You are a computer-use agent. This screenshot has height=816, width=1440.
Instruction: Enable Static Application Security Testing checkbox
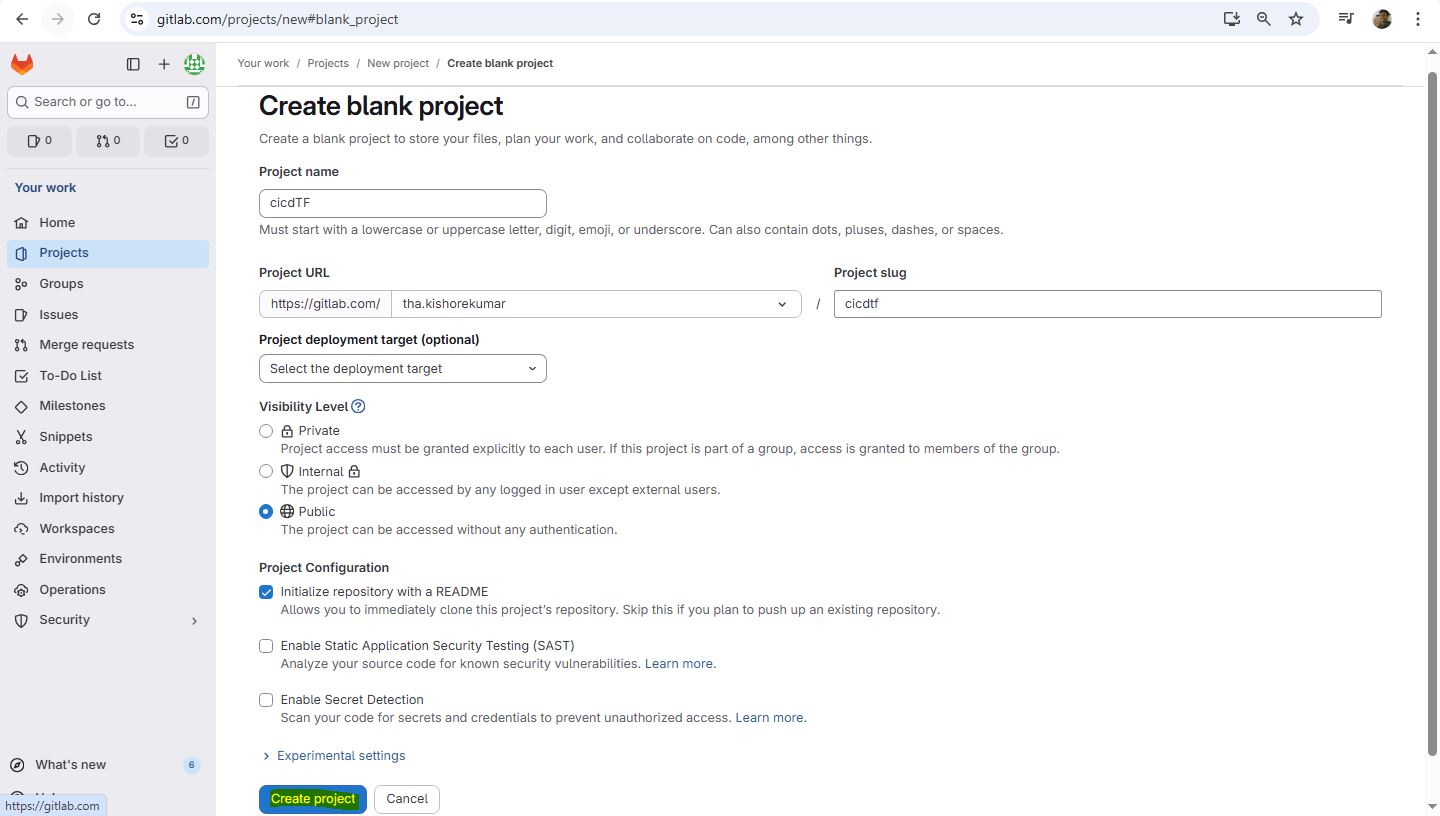(266, 646)
